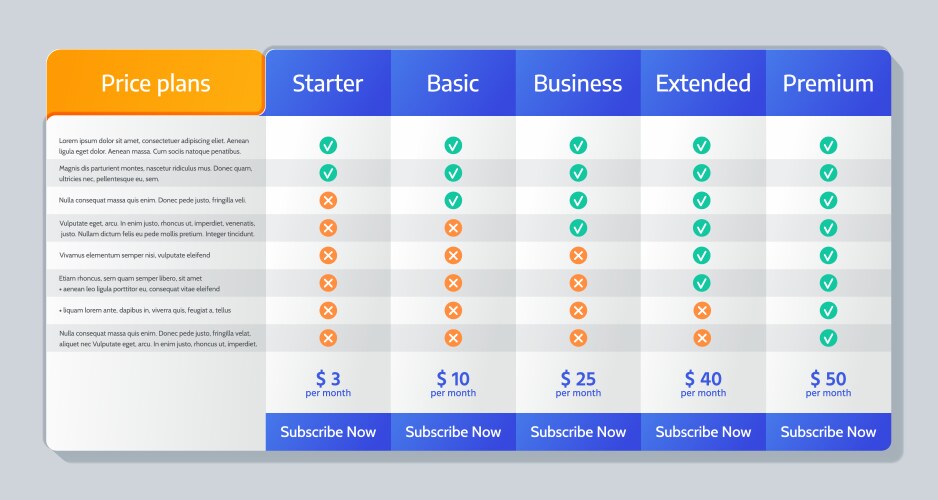Screen dimensions: 938x500
Task: Click Basic's orange X in fourth row
Action: click(453, 228)
